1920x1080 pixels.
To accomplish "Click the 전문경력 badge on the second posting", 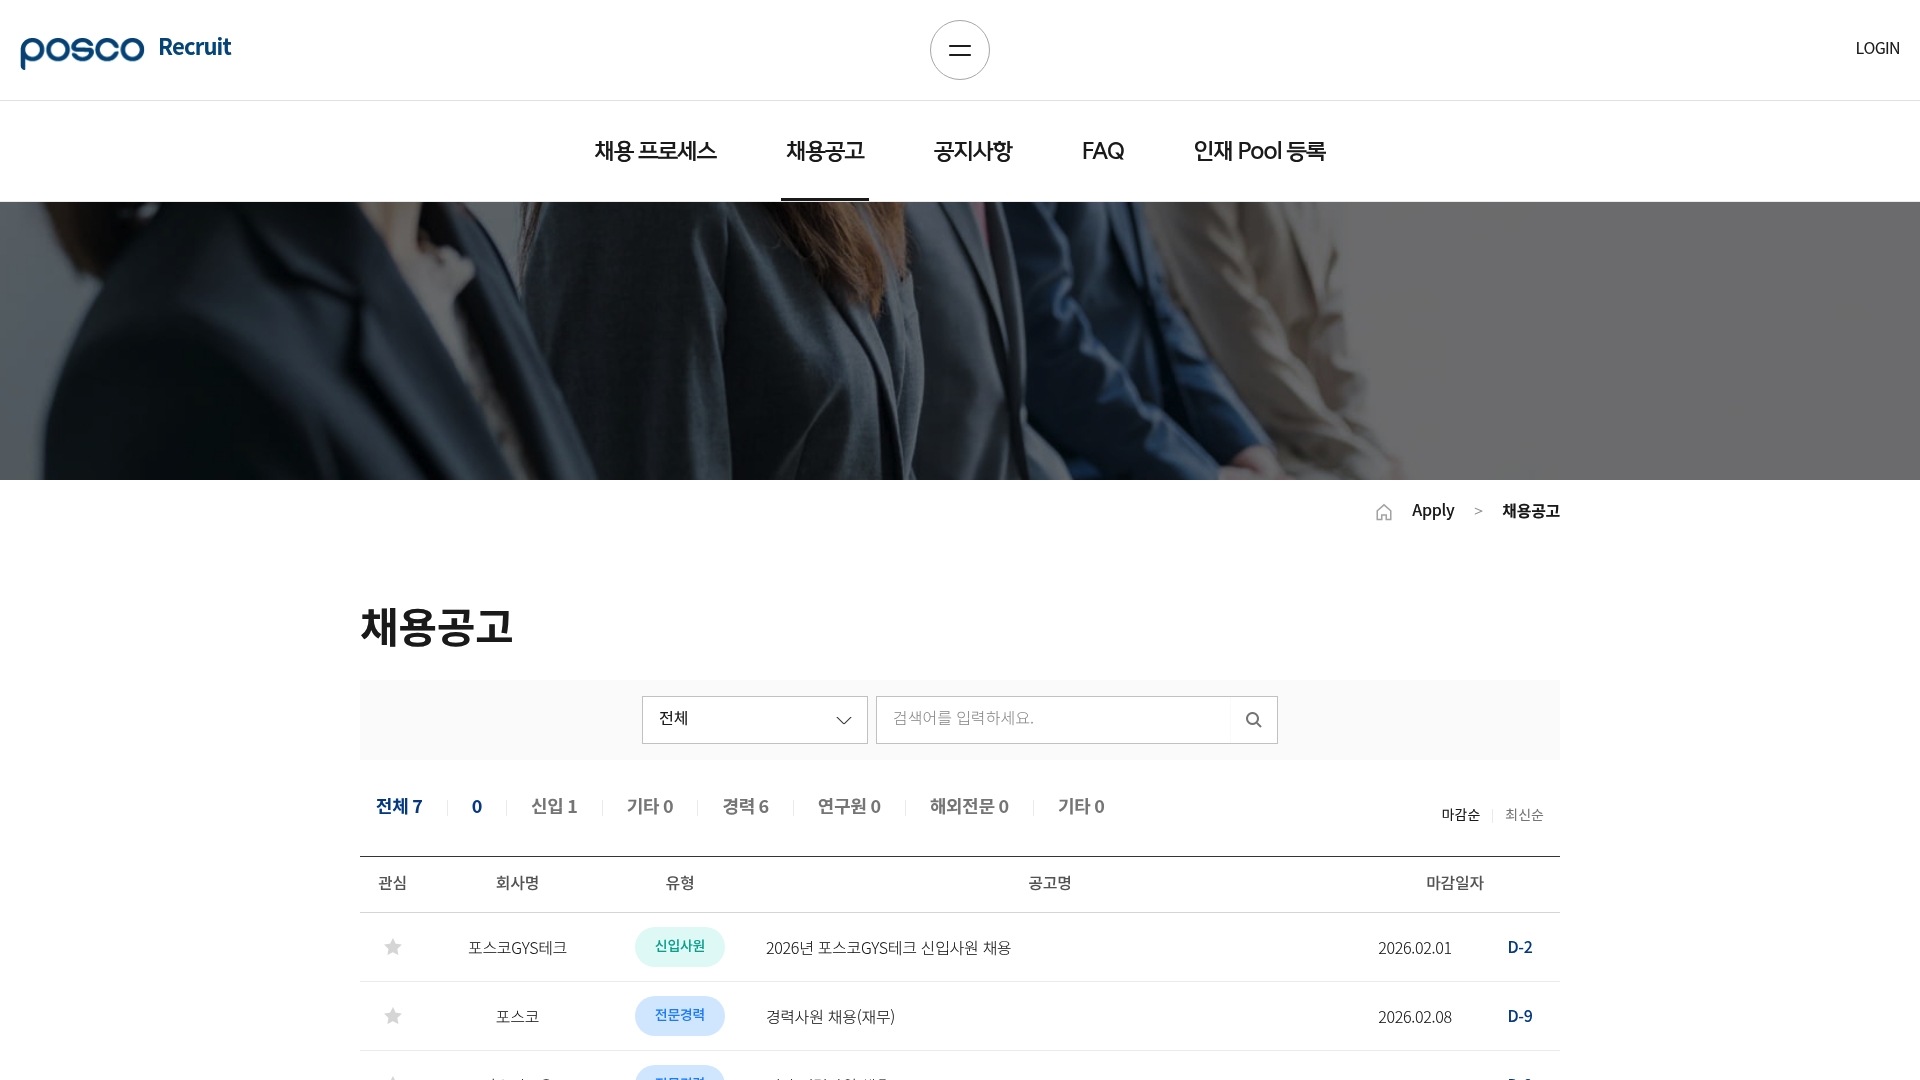I will 680,1015.
